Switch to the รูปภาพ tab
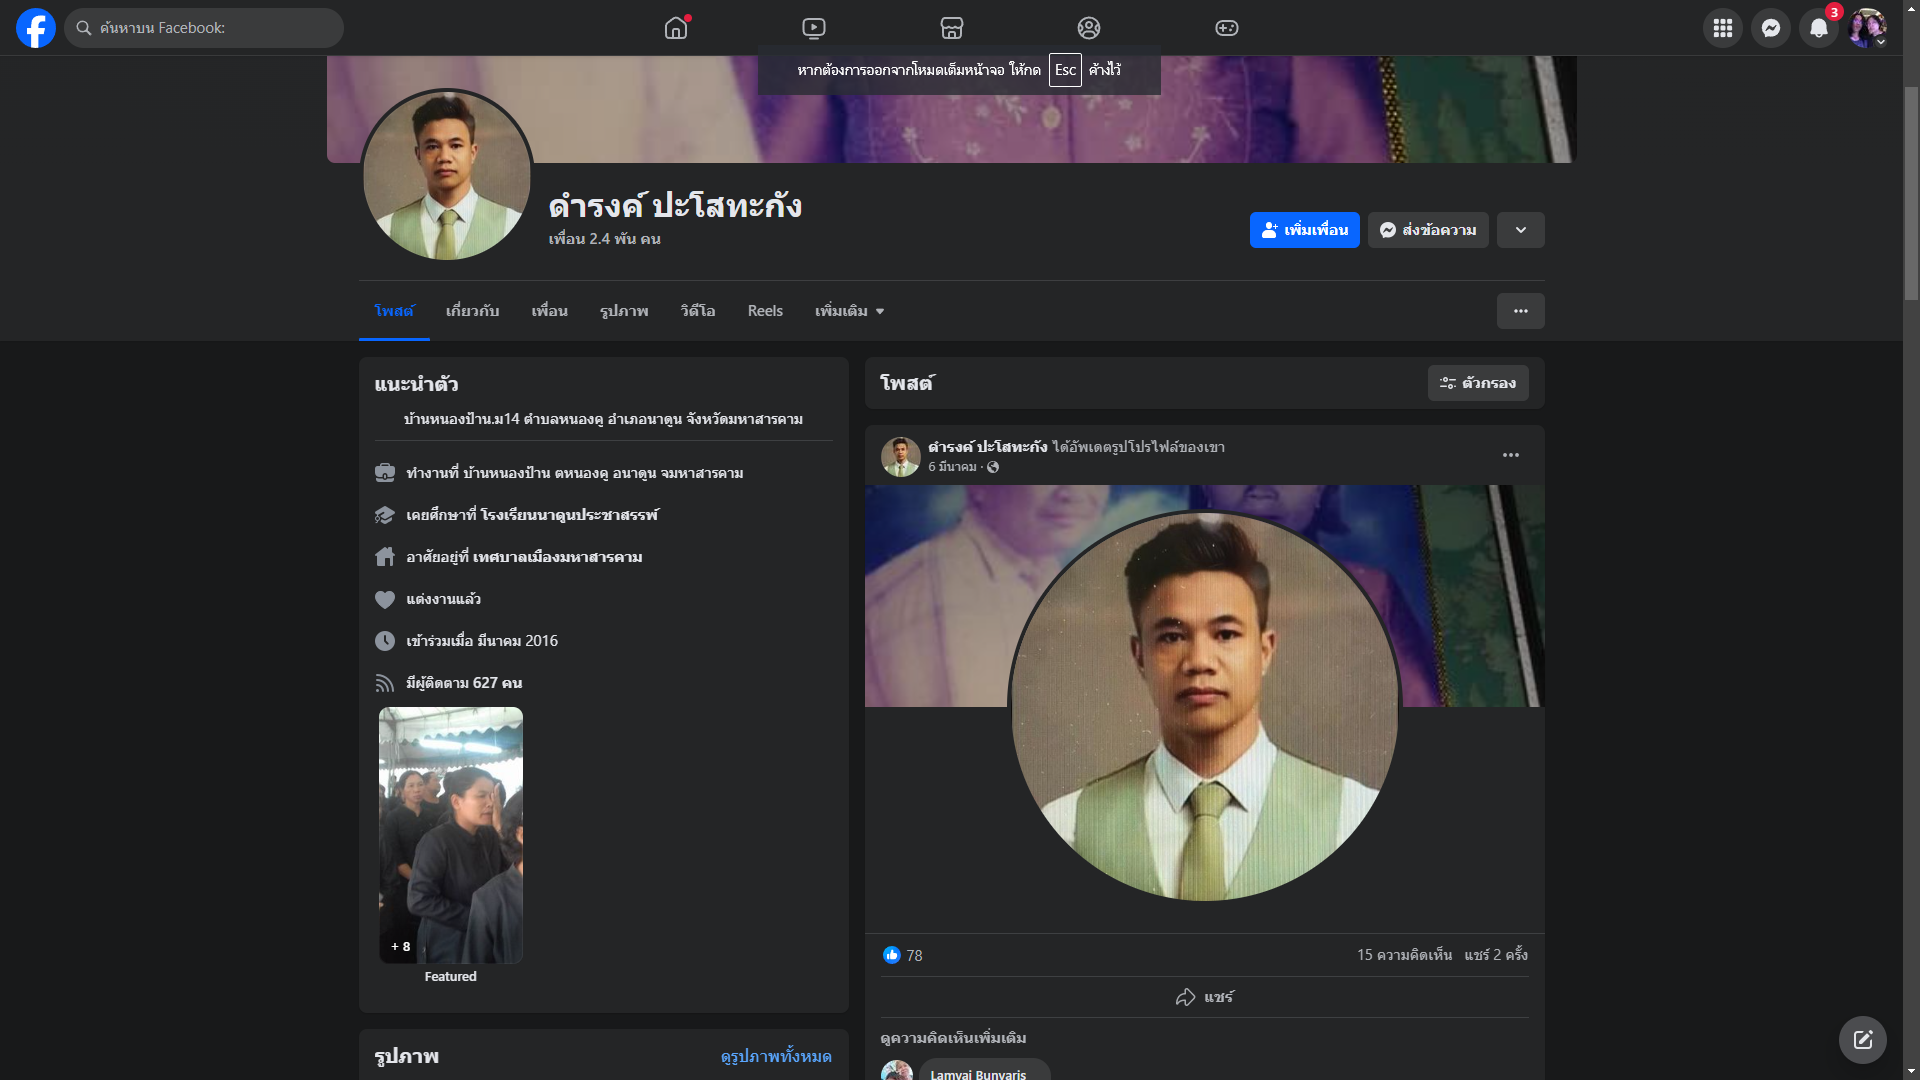The height and width of the screenshot is (1080, 1920). pyautogui.click(x=624, y=311)
